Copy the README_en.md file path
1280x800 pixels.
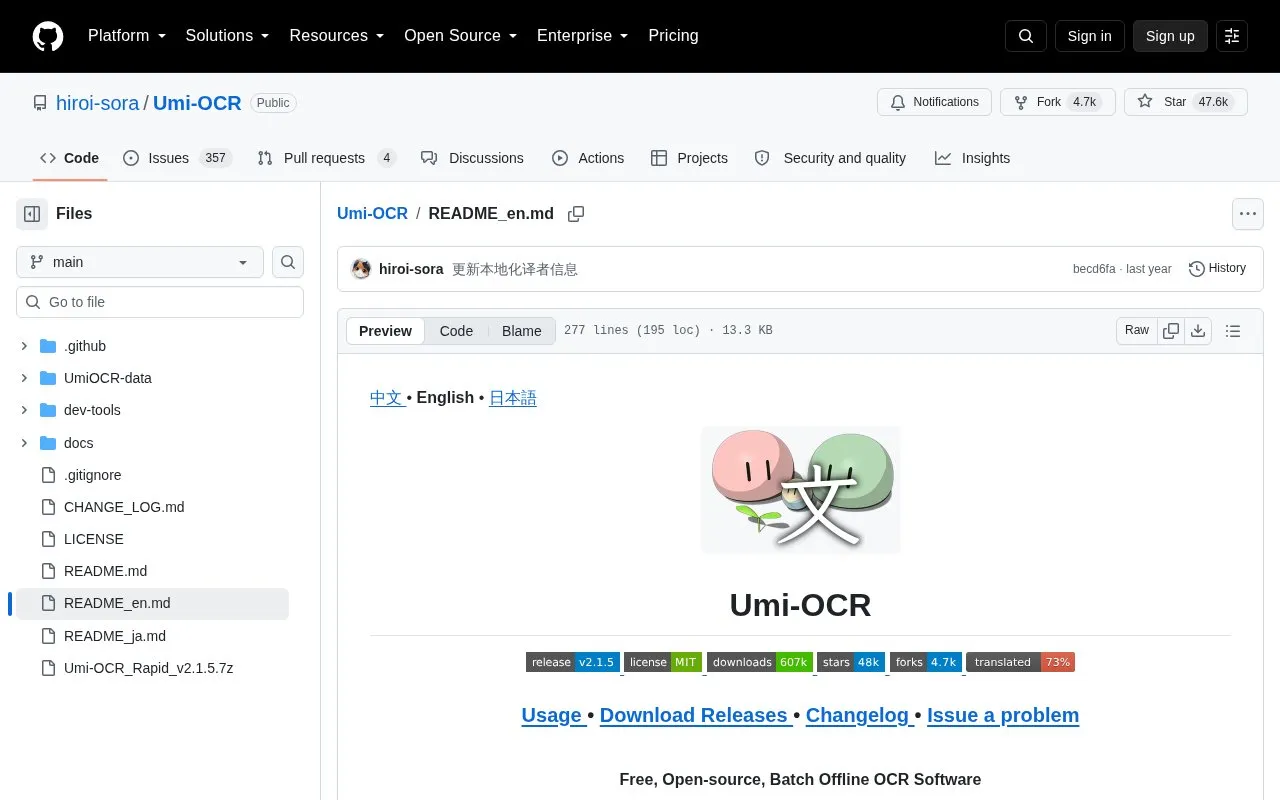point(576,214)
